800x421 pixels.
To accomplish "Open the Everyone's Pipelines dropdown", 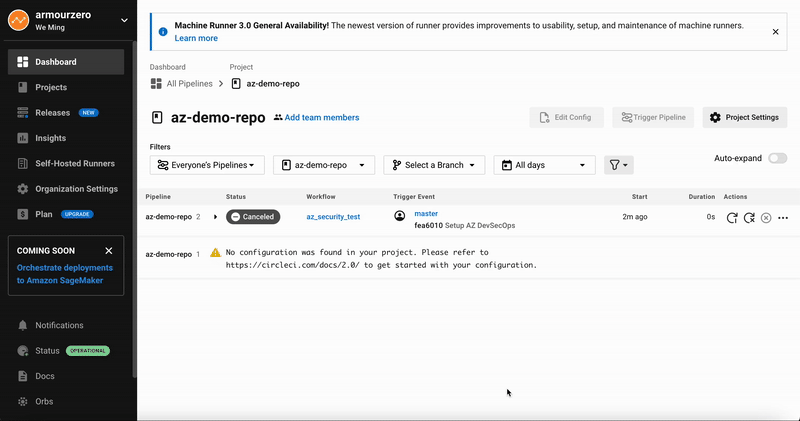I will (x=208, y=165).
